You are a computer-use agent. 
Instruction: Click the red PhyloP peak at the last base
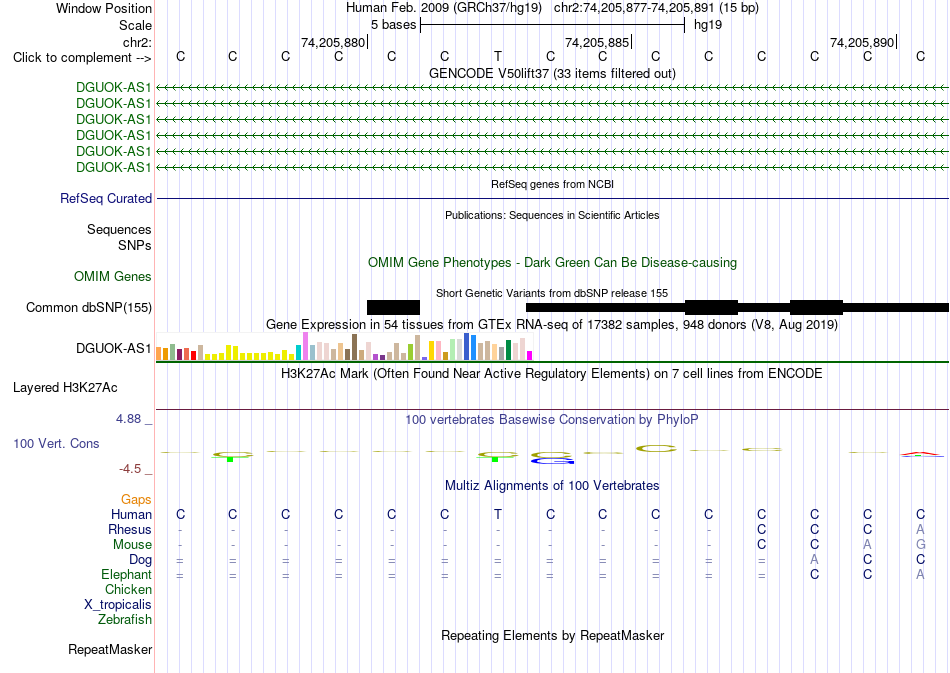click(921, 454)
